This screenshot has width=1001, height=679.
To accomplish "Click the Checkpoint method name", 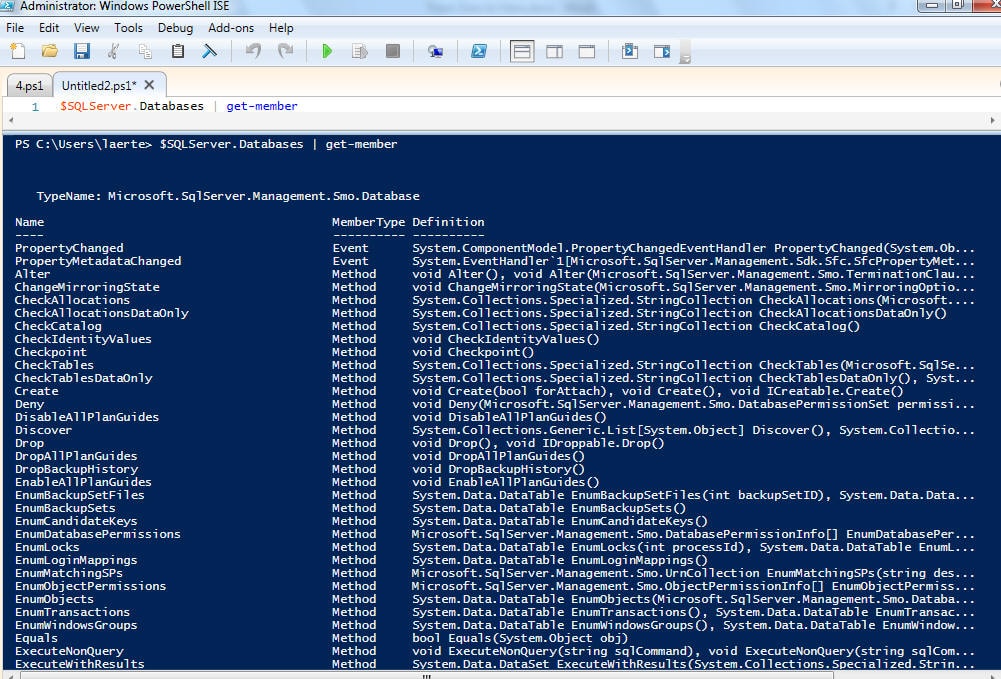I will point(50,352).
